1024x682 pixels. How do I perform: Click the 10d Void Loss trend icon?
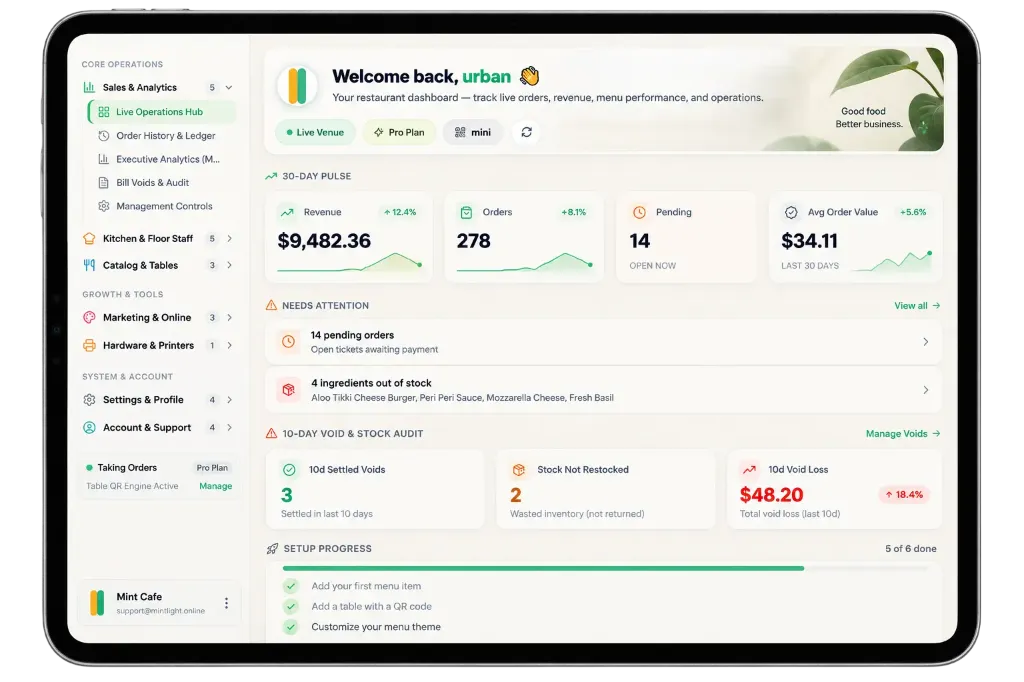tap(749, 470)
